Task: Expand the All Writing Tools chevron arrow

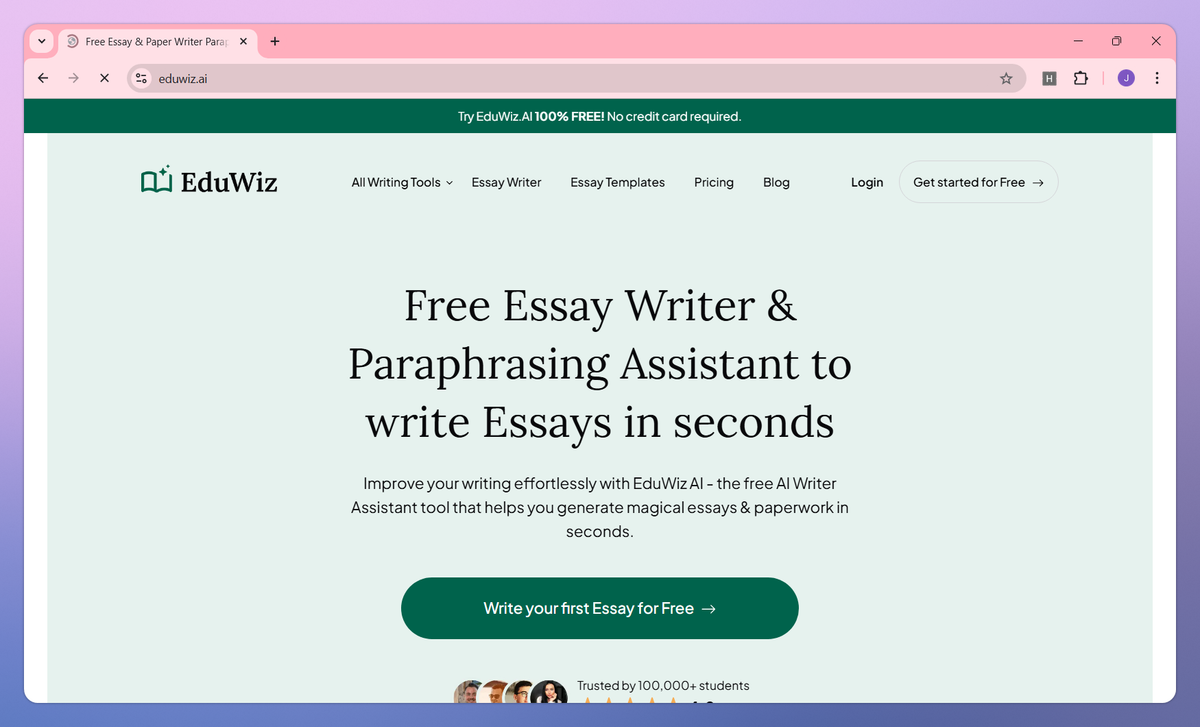Action: 449,183
